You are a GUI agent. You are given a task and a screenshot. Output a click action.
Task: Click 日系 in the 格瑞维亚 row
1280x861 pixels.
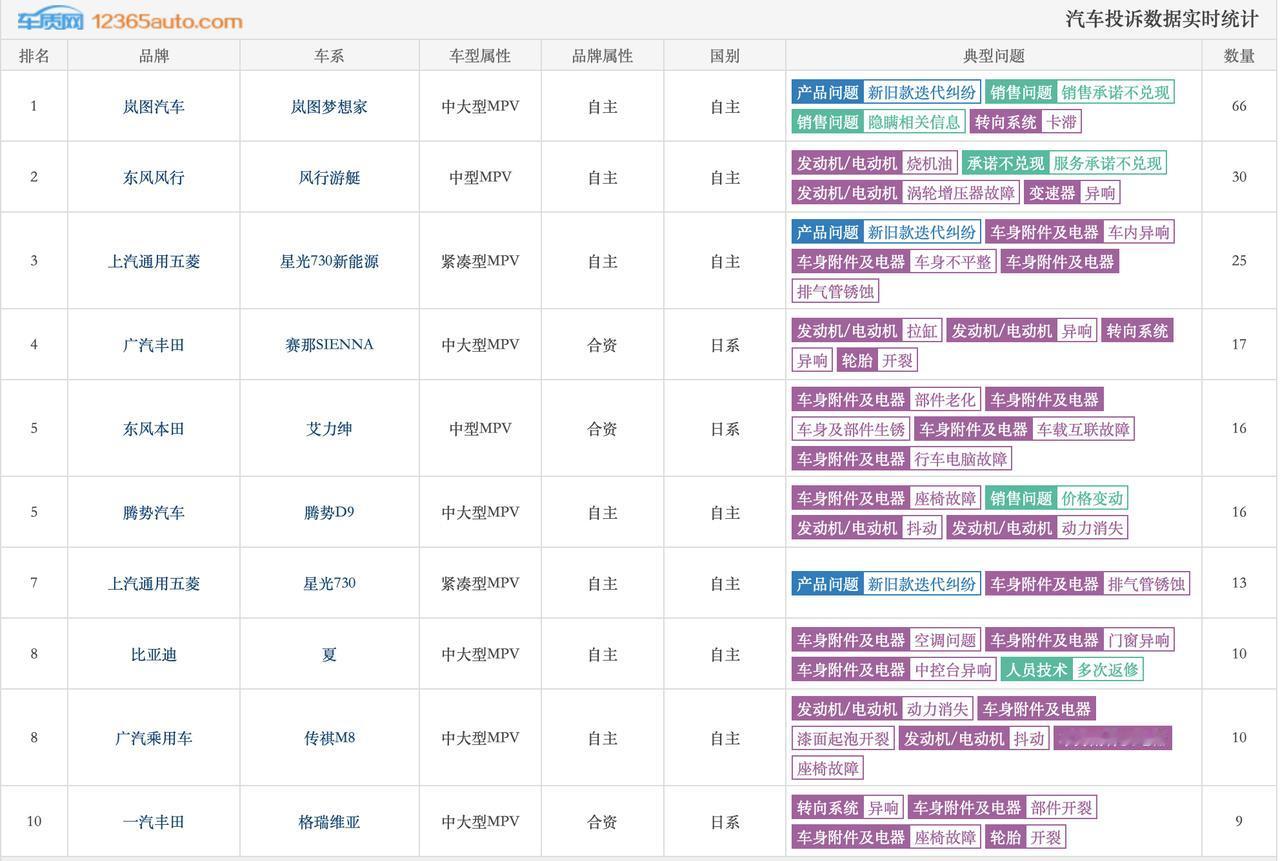[725, 822]
